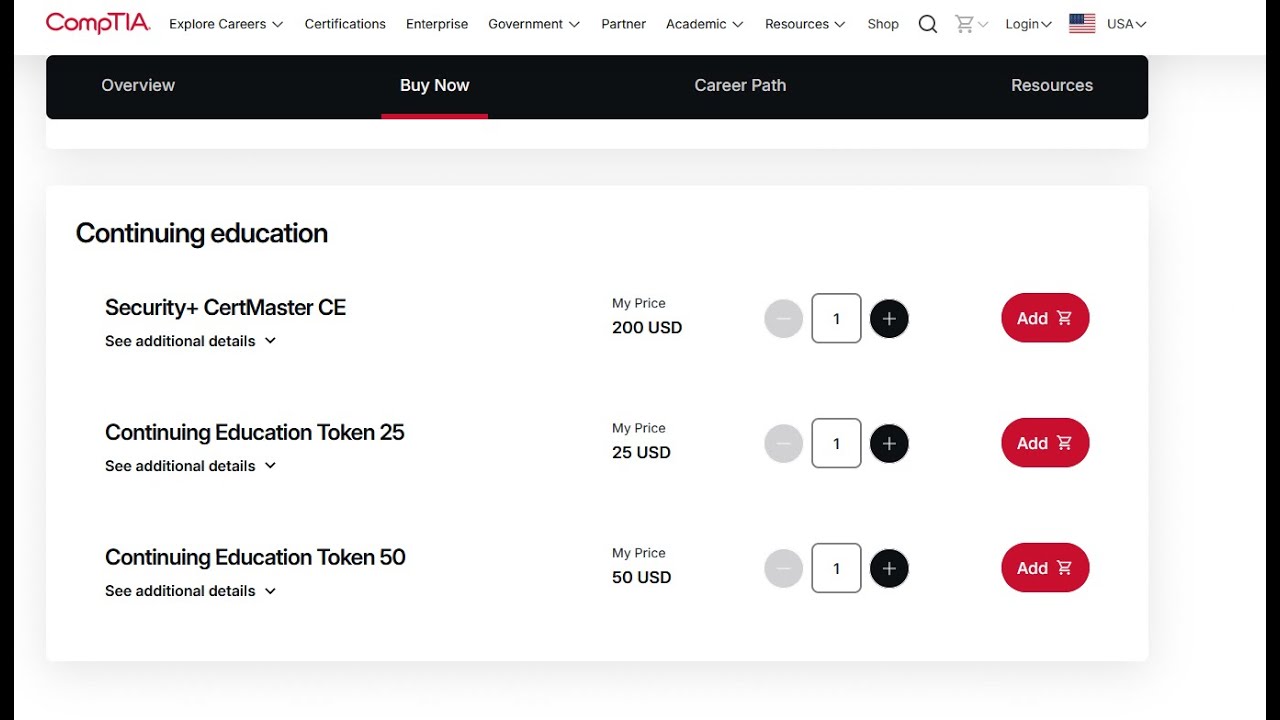This screenshot has width=1280, height=720.
Task: Switch to the Career Path tab
Action: pos(740,85)
